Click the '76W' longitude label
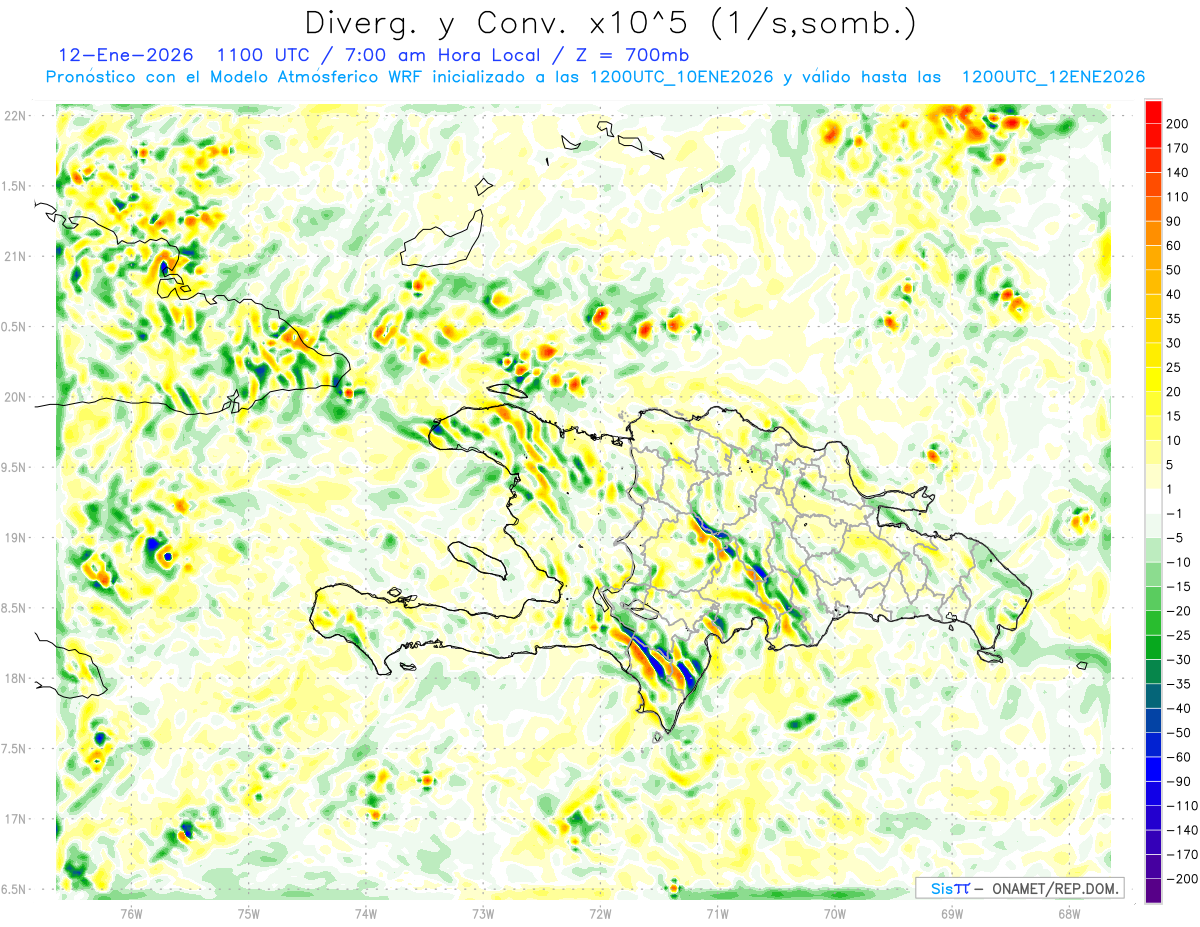 131,913
